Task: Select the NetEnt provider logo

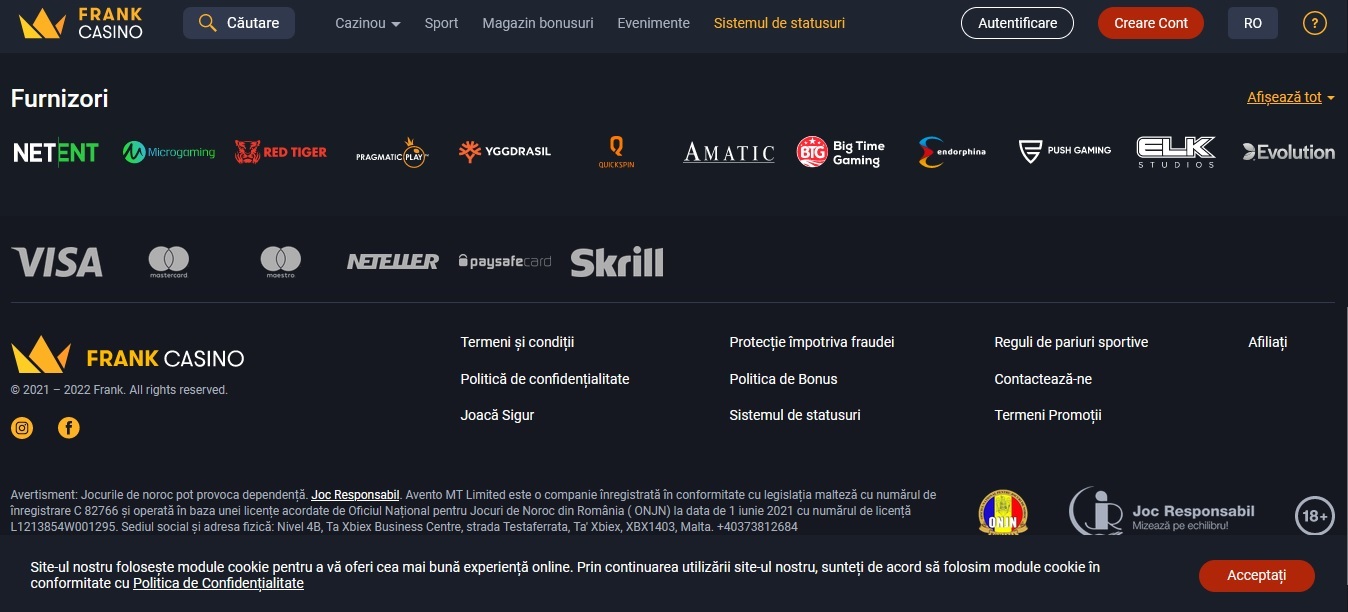Action: pyautogui.click(x=56, y=152)
